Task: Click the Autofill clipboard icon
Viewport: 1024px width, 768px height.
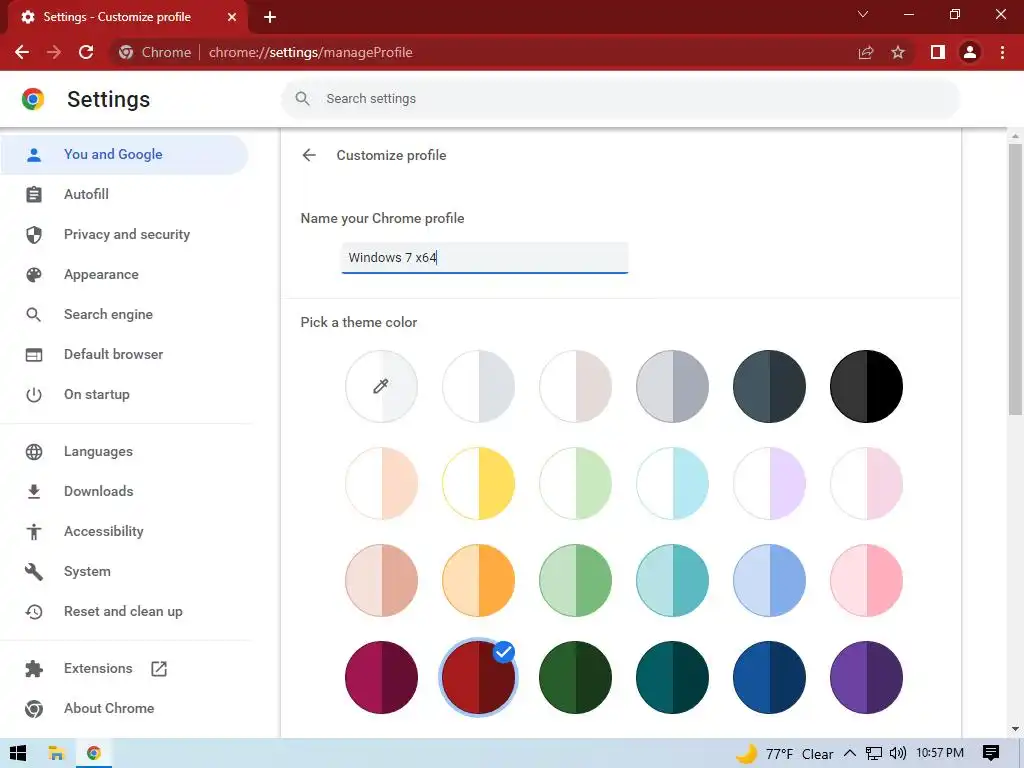Action: [x=34, y=195]
